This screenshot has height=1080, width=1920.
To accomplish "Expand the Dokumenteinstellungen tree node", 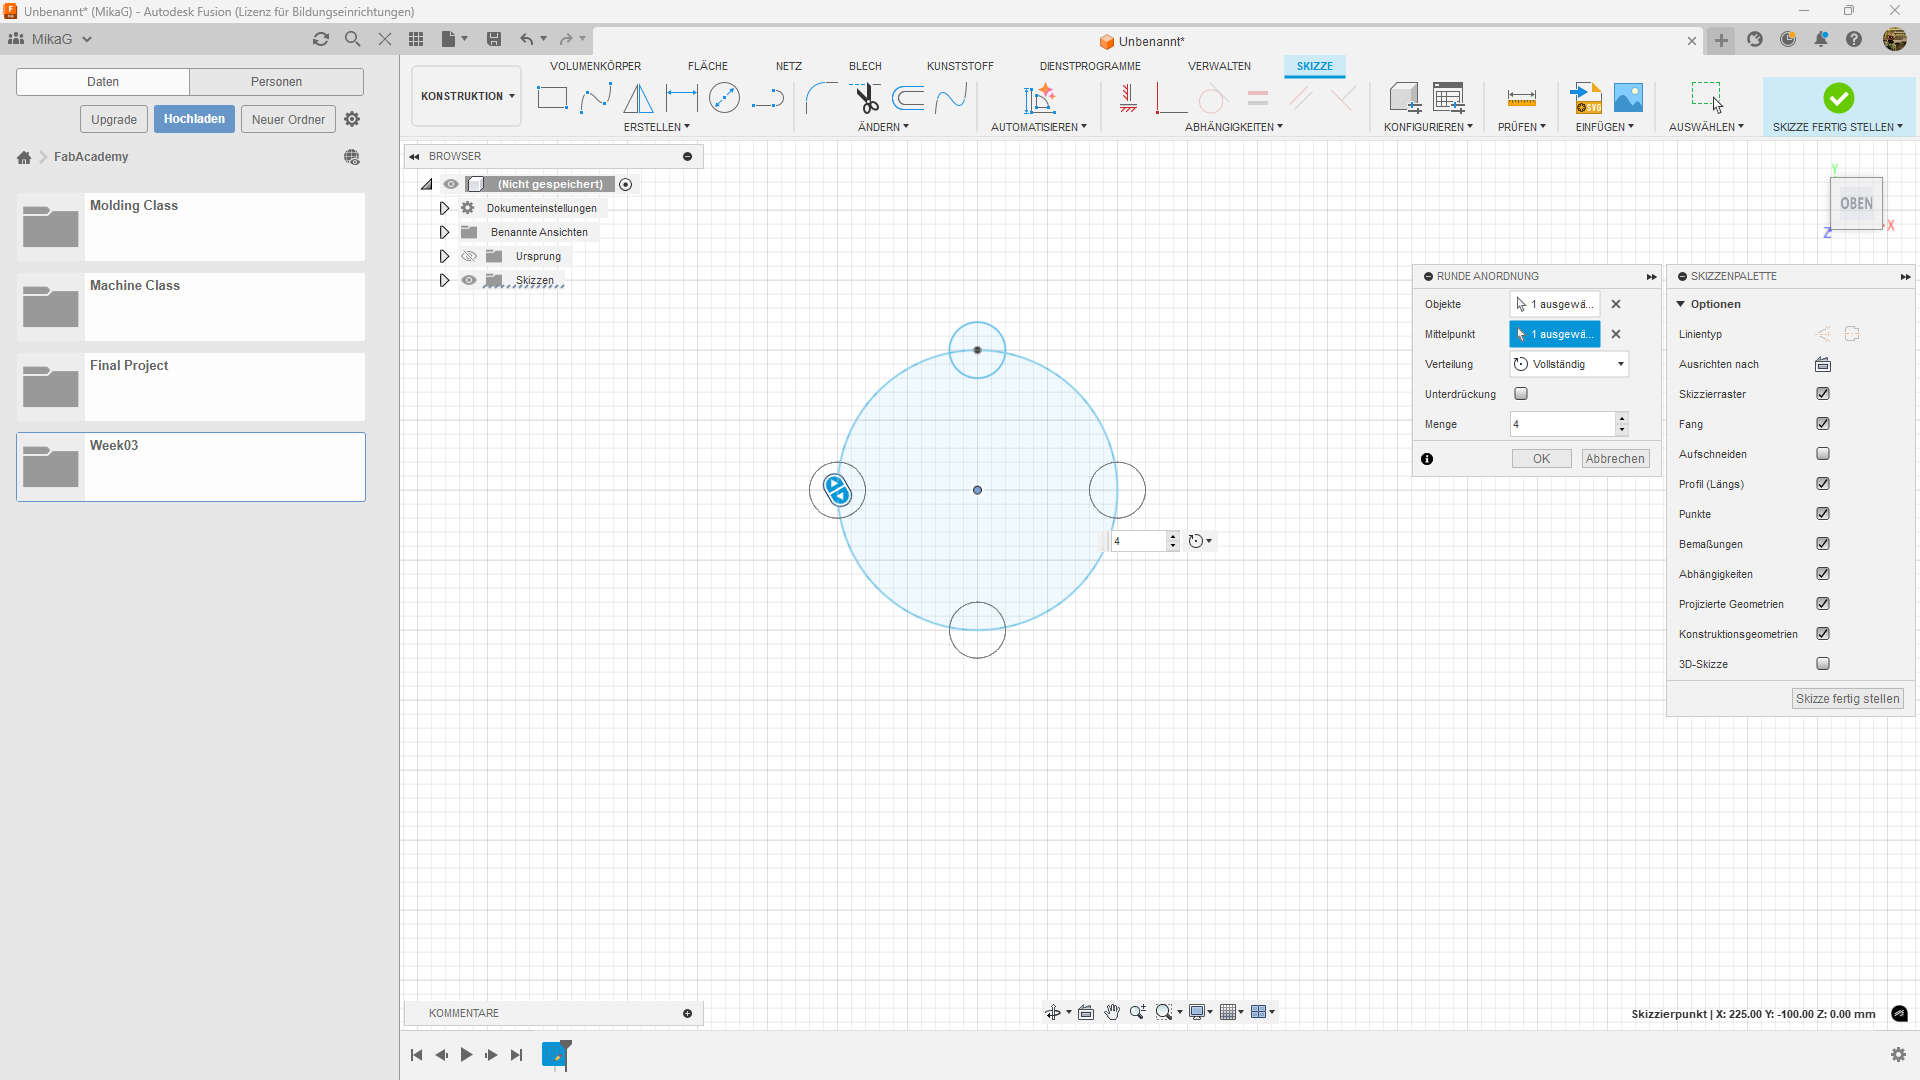I will pos(444,209).
